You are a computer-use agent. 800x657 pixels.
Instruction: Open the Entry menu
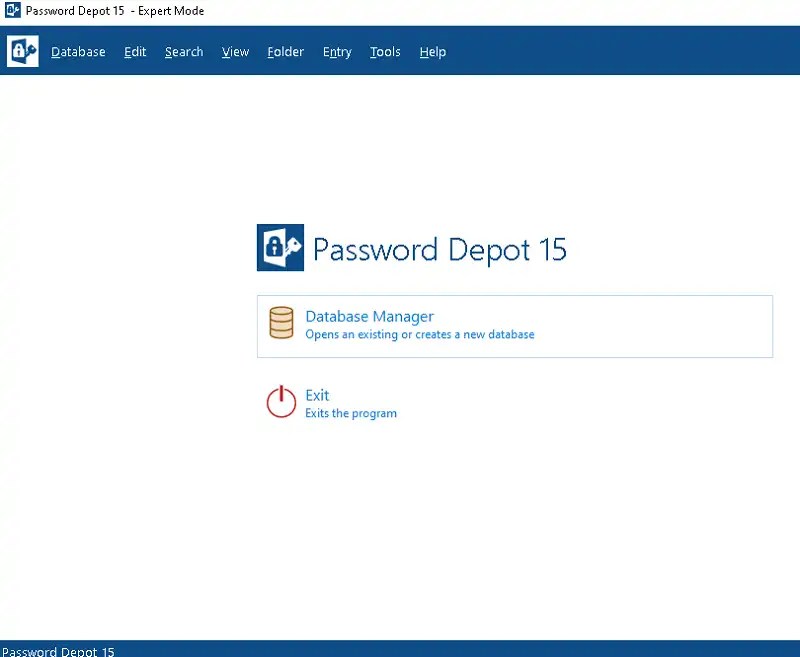[x=337, y=52]
